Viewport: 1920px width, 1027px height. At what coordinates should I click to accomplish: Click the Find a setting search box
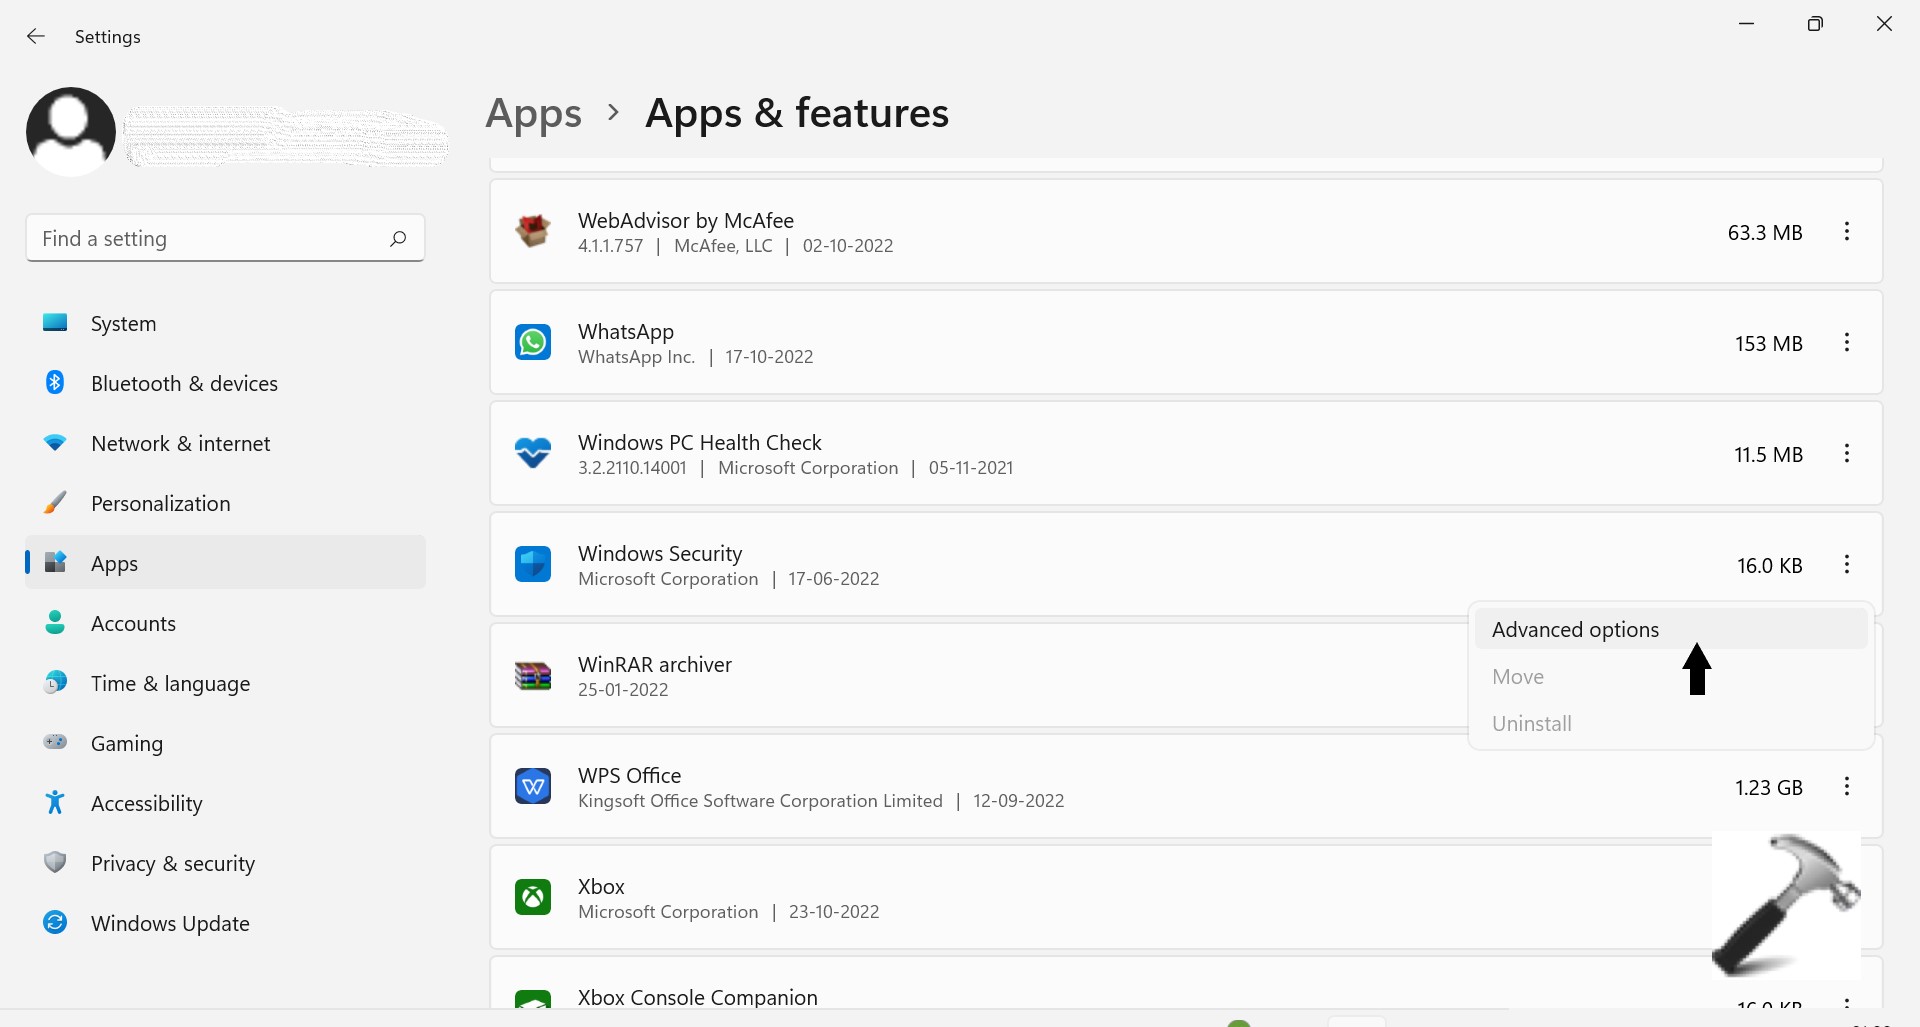coord(210,239)
